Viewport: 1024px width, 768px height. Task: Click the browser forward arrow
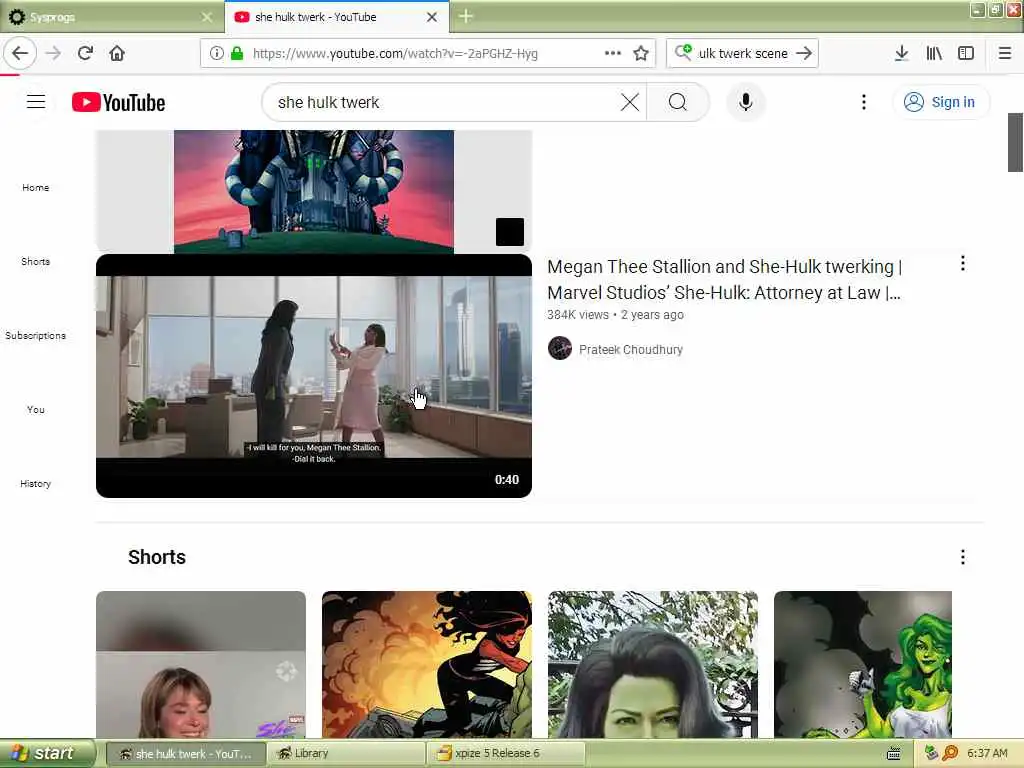tap(53, 53)
